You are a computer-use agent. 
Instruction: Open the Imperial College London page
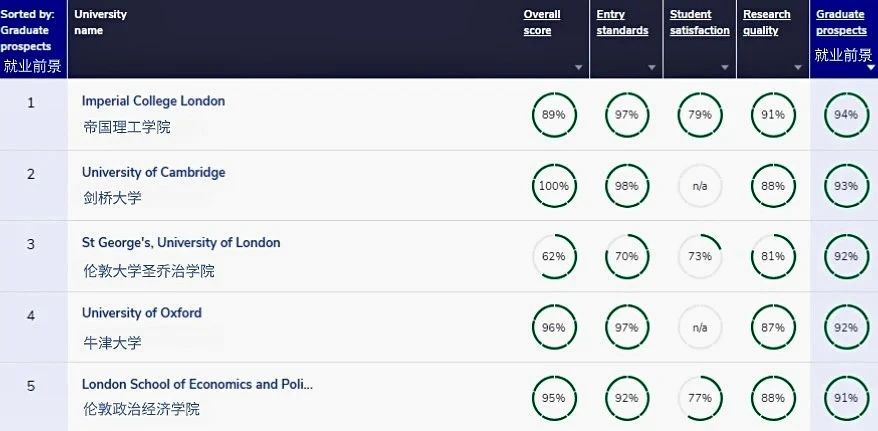pos(153,101)
